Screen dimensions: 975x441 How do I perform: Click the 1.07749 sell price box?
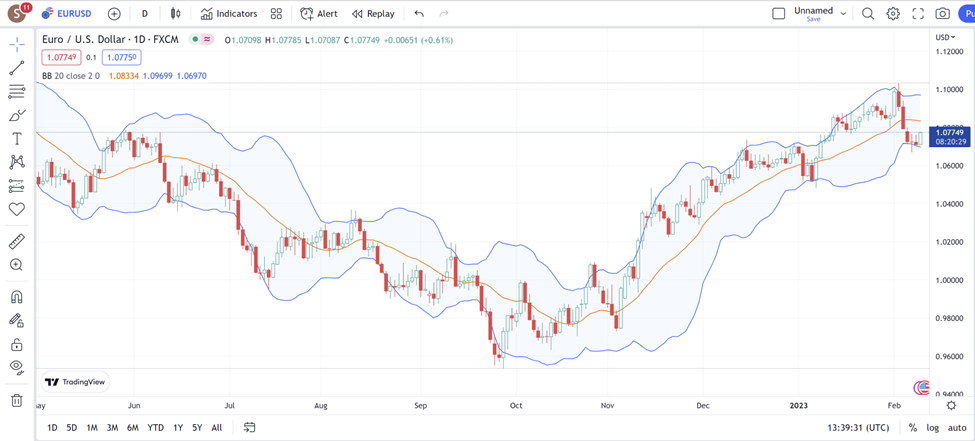click(61, 58)
